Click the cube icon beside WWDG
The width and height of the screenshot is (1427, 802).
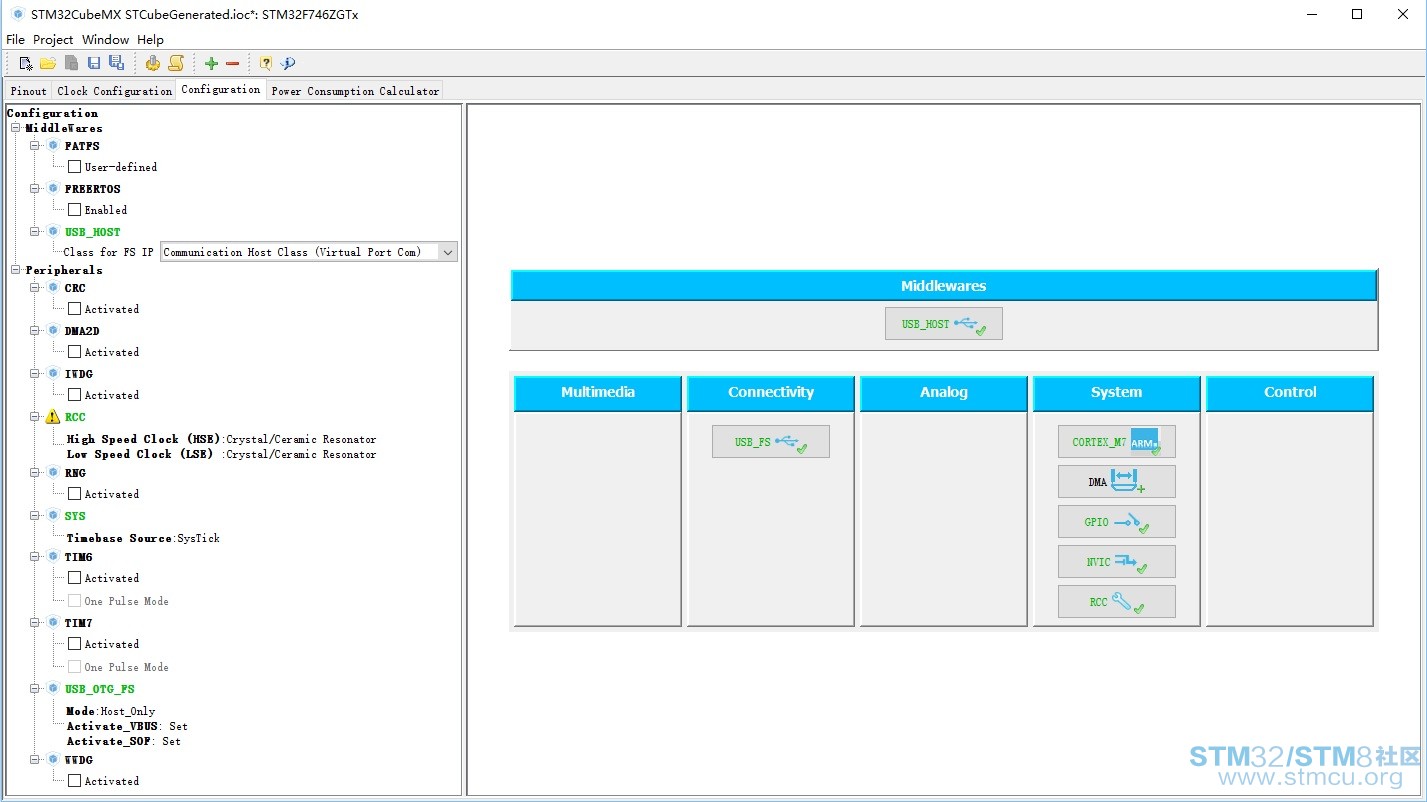coord(53,759)
